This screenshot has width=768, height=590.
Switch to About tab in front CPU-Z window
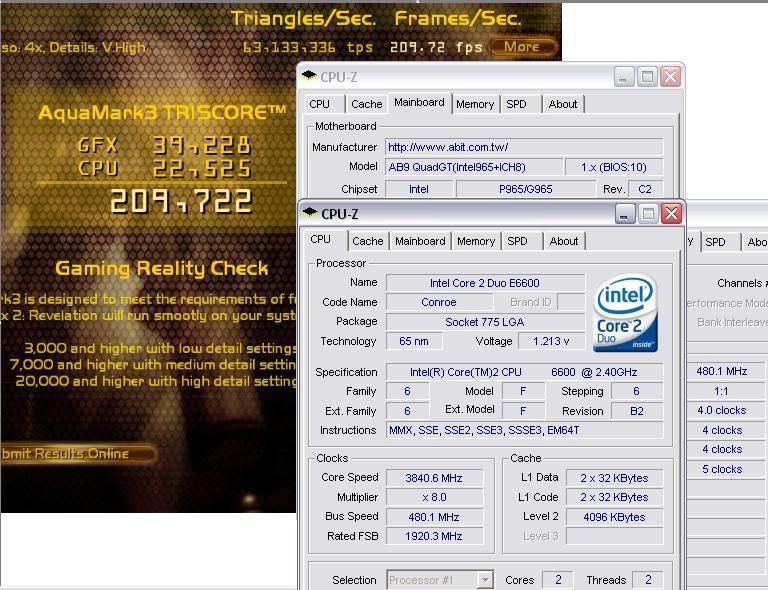564,241
